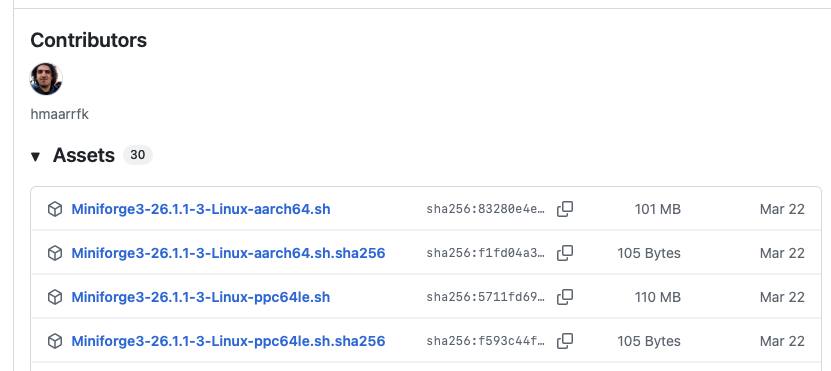Viewport: 831px width, 371px height.
Task: Click package icon beside Linux-aarch64.sh.sha256
Action: point(55,254)
